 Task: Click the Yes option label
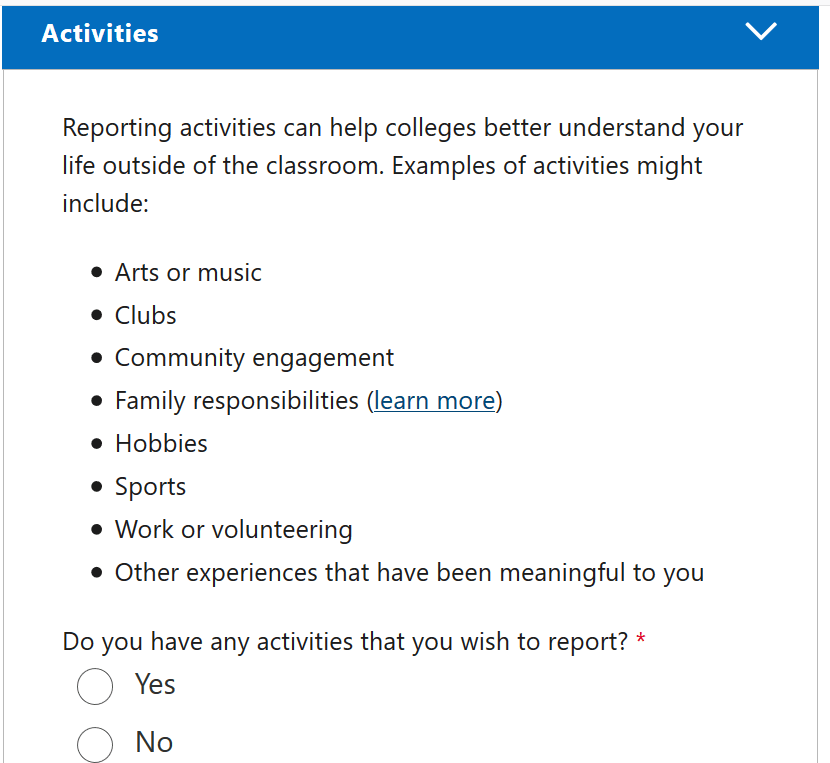[155, 684]
